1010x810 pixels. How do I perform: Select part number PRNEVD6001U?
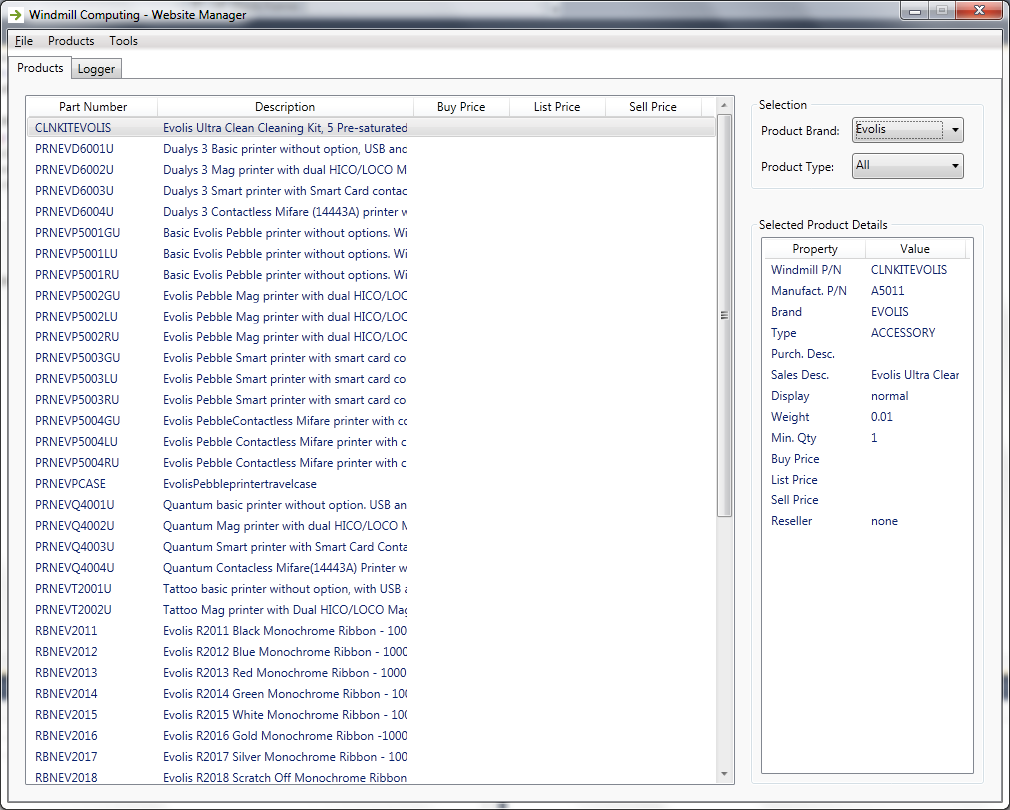tap(74, 149)
